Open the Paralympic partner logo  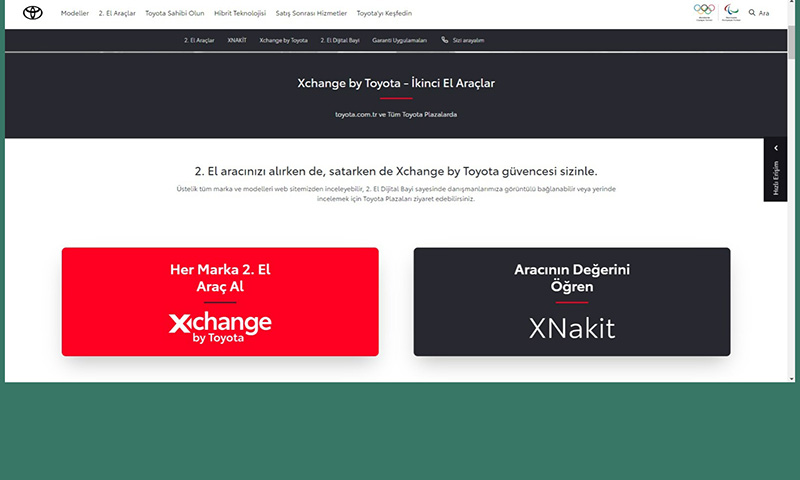coord(731,12)
